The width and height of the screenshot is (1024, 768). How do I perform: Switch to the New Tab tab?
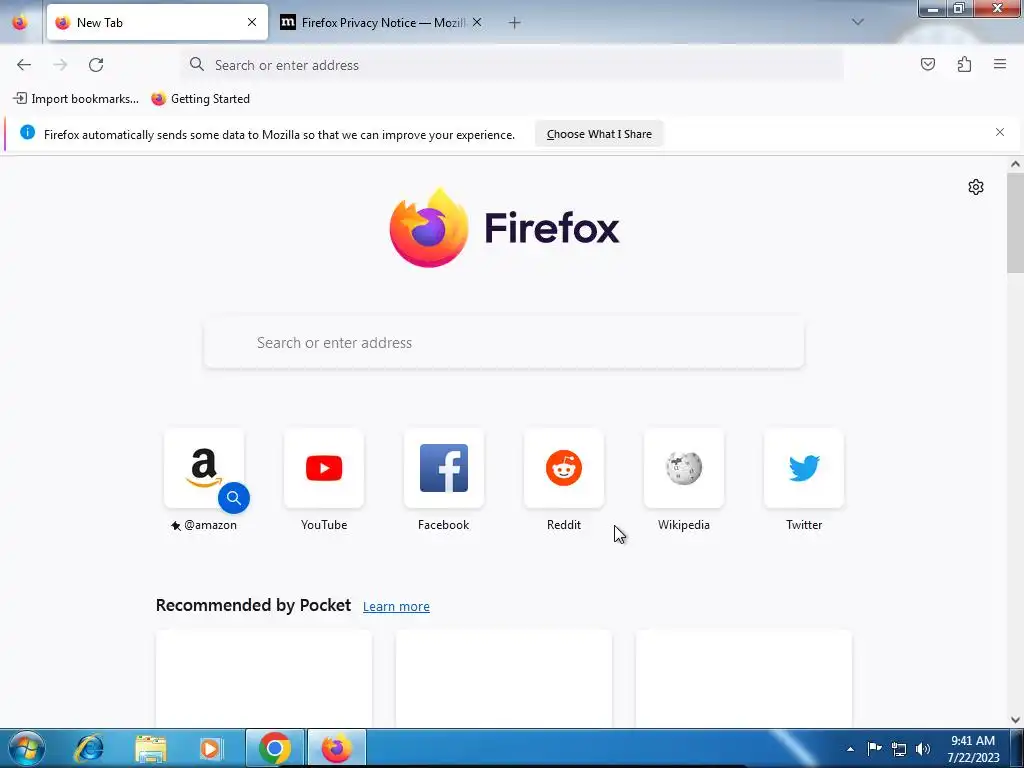point(157,22)
